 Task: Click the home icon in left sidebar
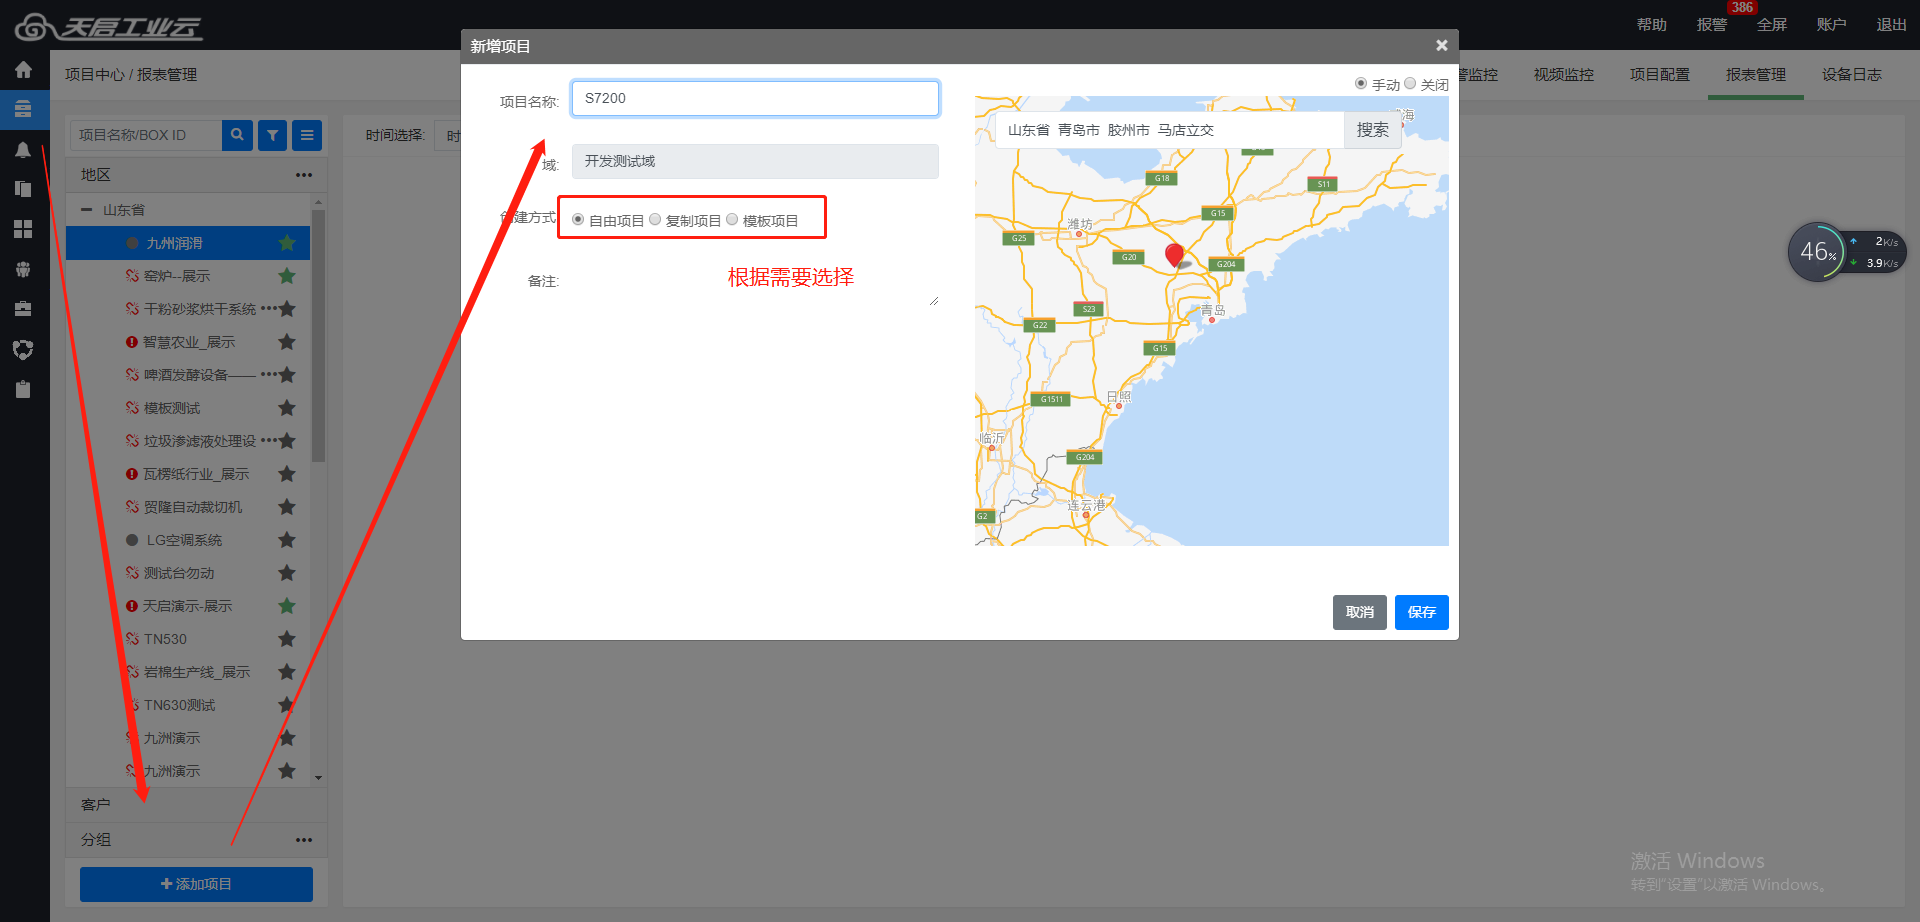tap(23, 70)
